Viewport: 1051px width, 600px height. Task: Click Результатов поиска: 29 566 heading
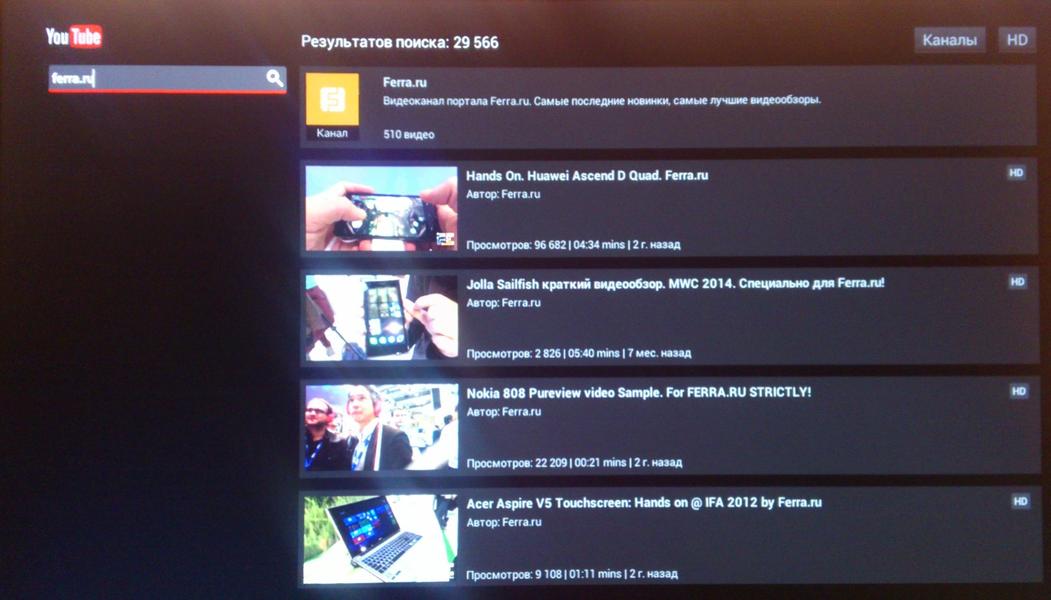(x=399, y=42)
